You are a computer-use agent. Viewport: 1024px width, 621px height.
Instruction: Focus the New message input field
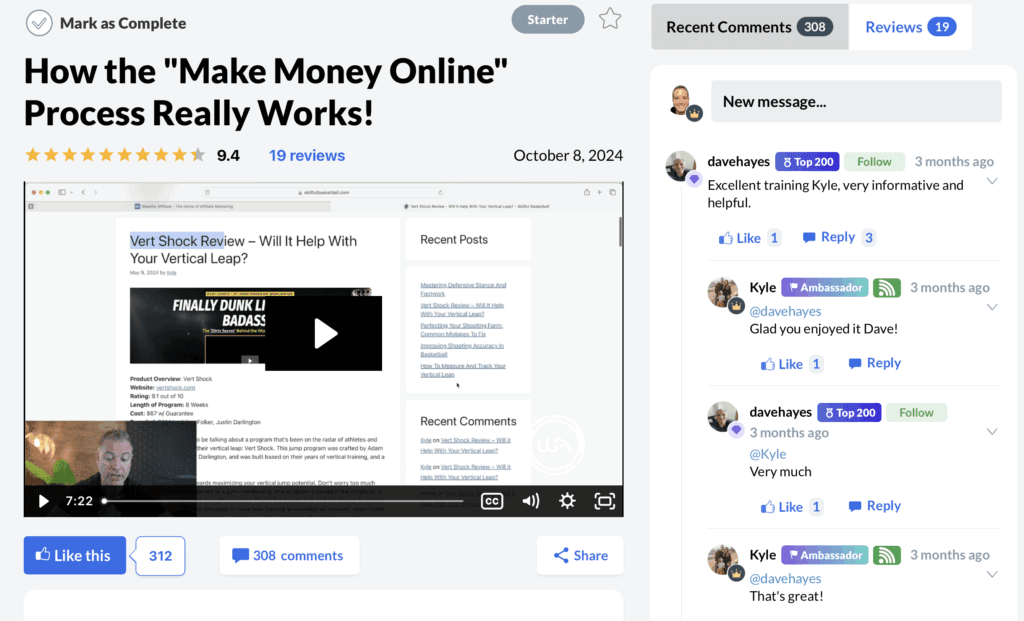(856, 101)
